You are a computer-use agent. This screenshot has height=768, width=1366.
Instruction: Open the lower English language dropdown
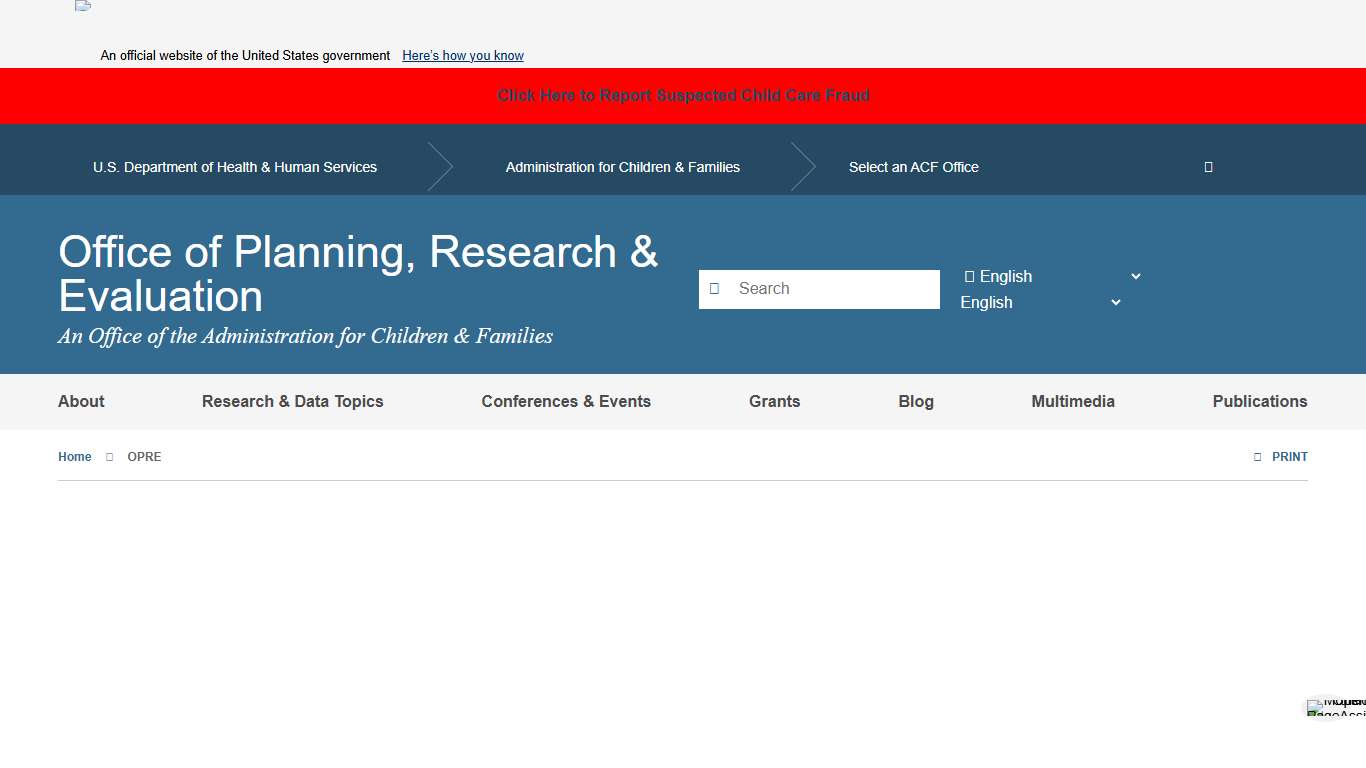pyautogui.click(x=1040, y=302)
